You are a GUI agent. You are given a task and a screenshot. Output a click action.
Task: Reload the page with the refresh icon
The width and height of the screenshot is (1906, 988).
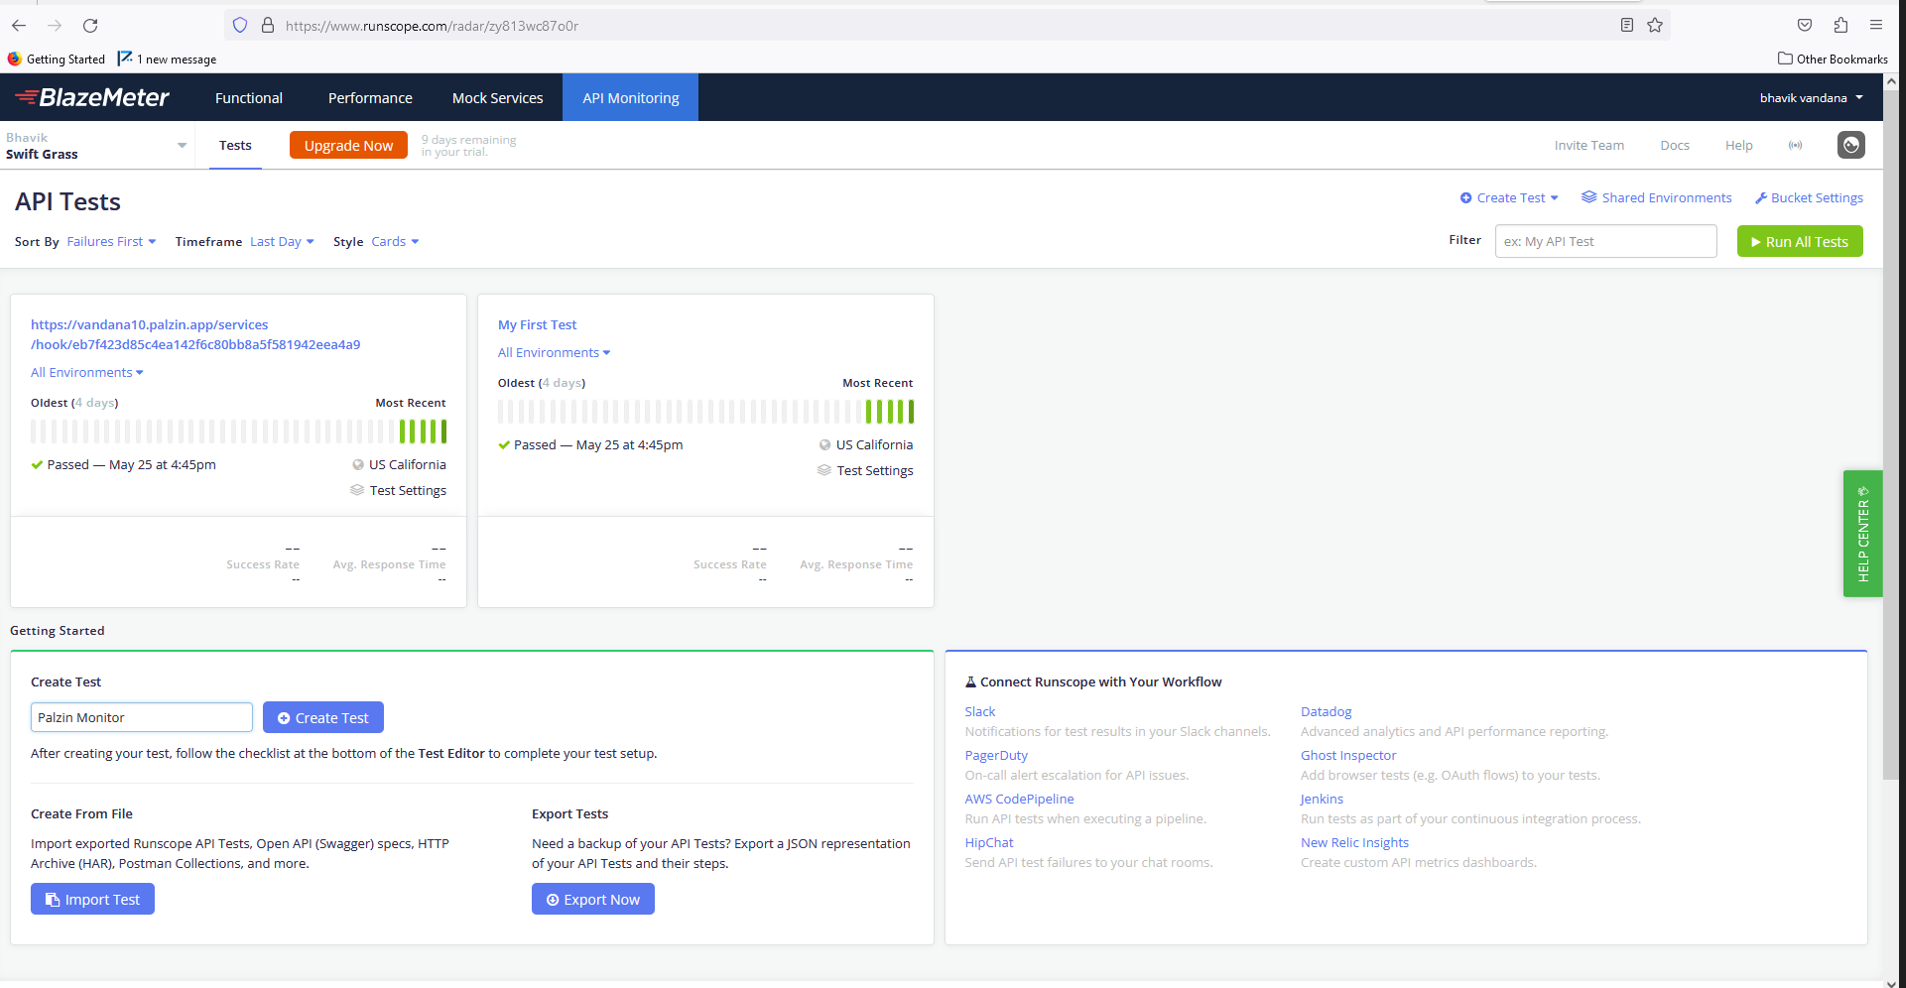90,25
